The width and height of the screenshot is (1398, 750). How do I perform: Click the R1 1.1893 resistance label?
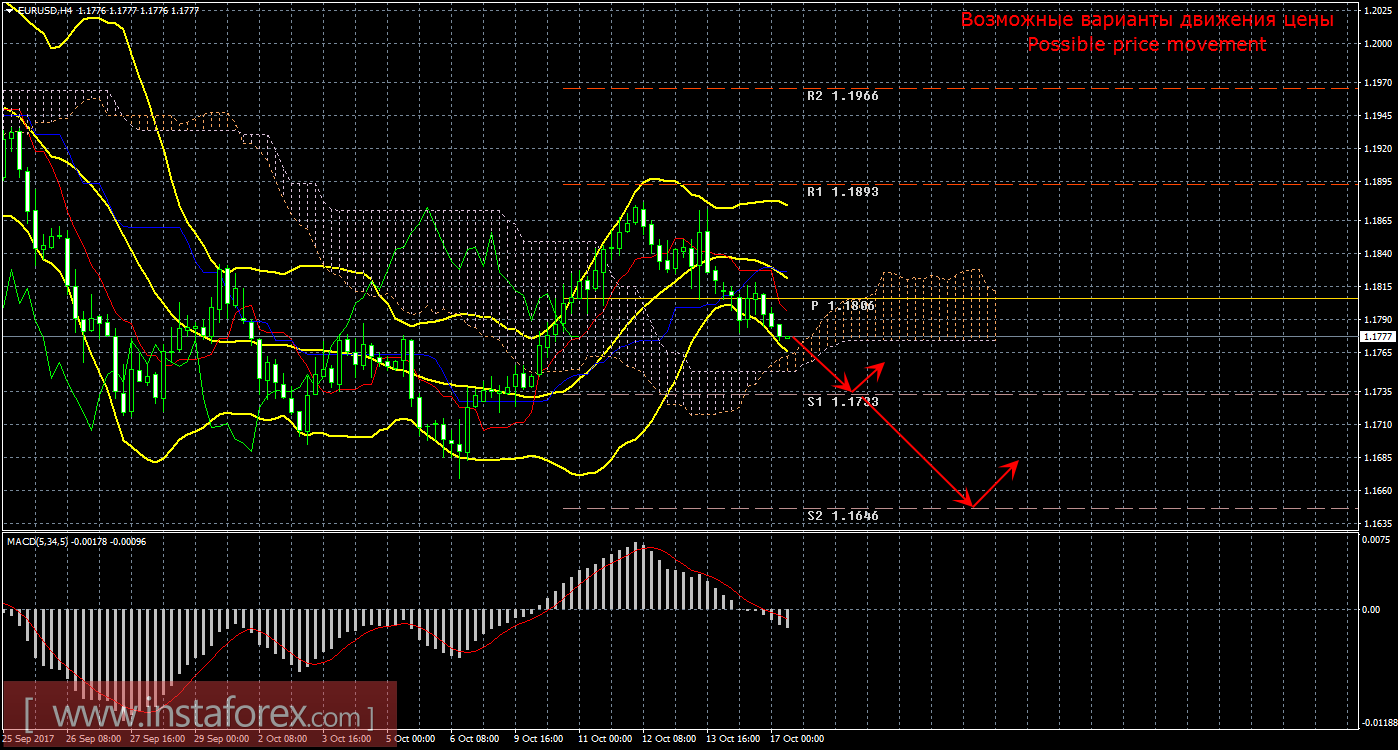[842, 191]
